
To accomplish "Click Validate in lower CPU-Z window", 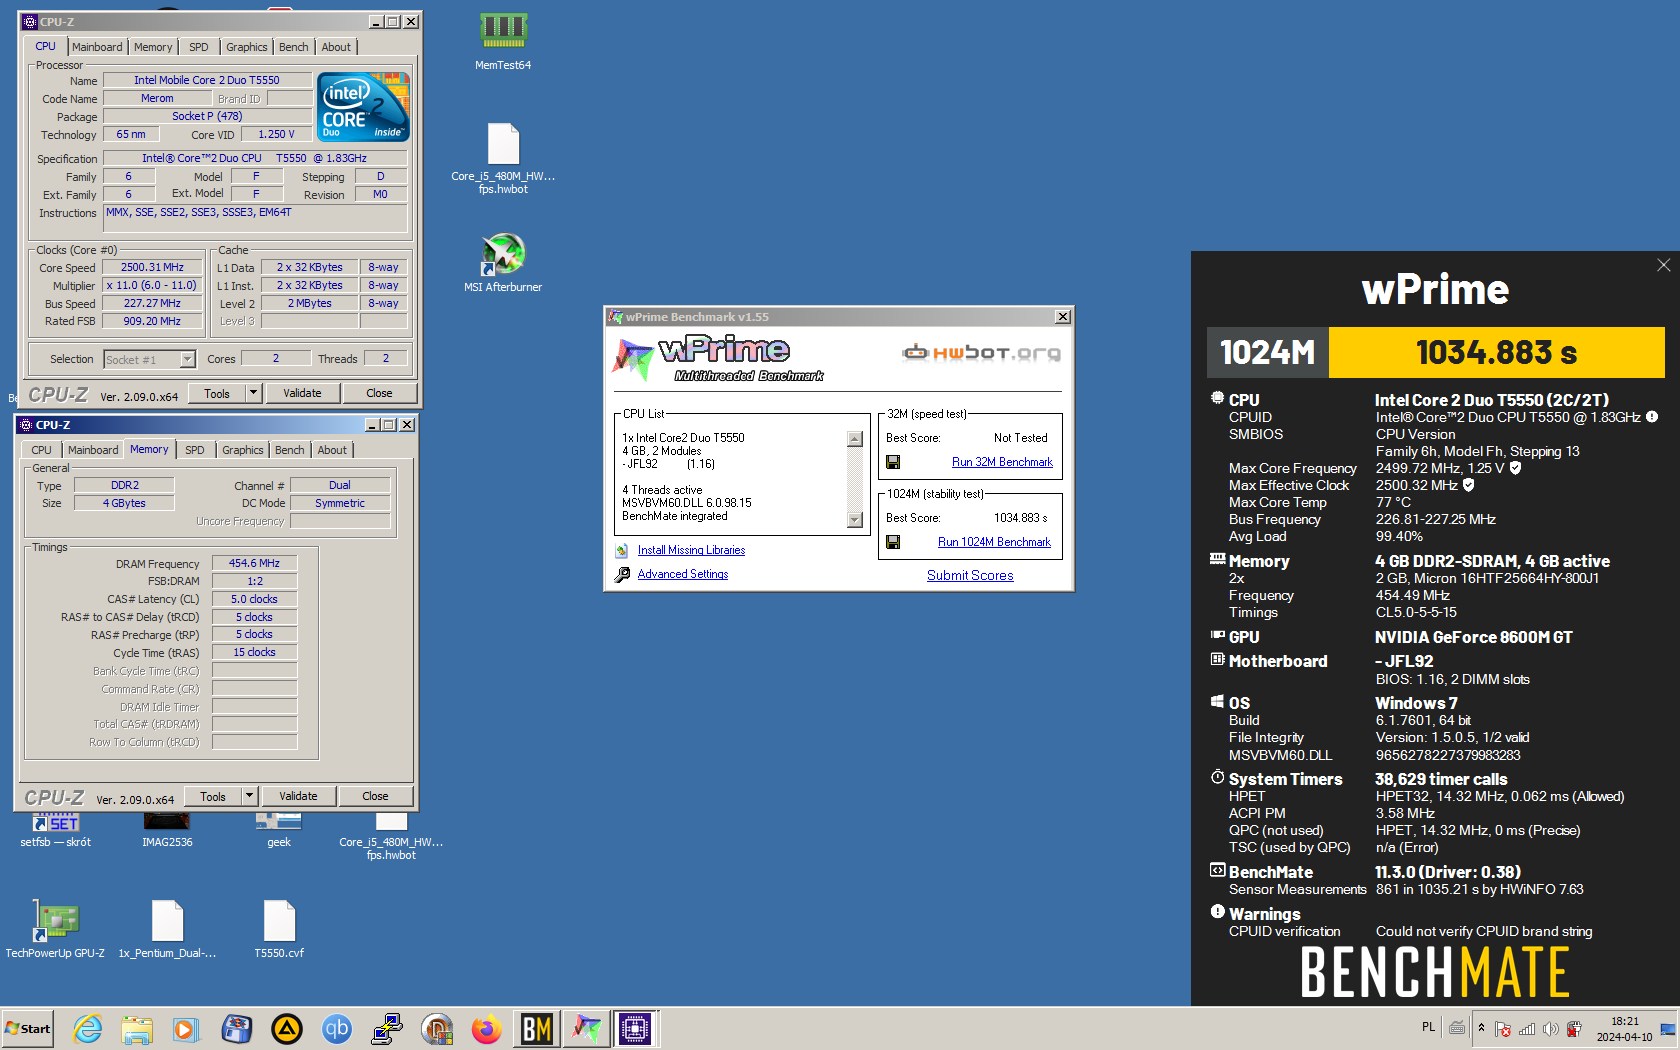I will coord(298,796).
